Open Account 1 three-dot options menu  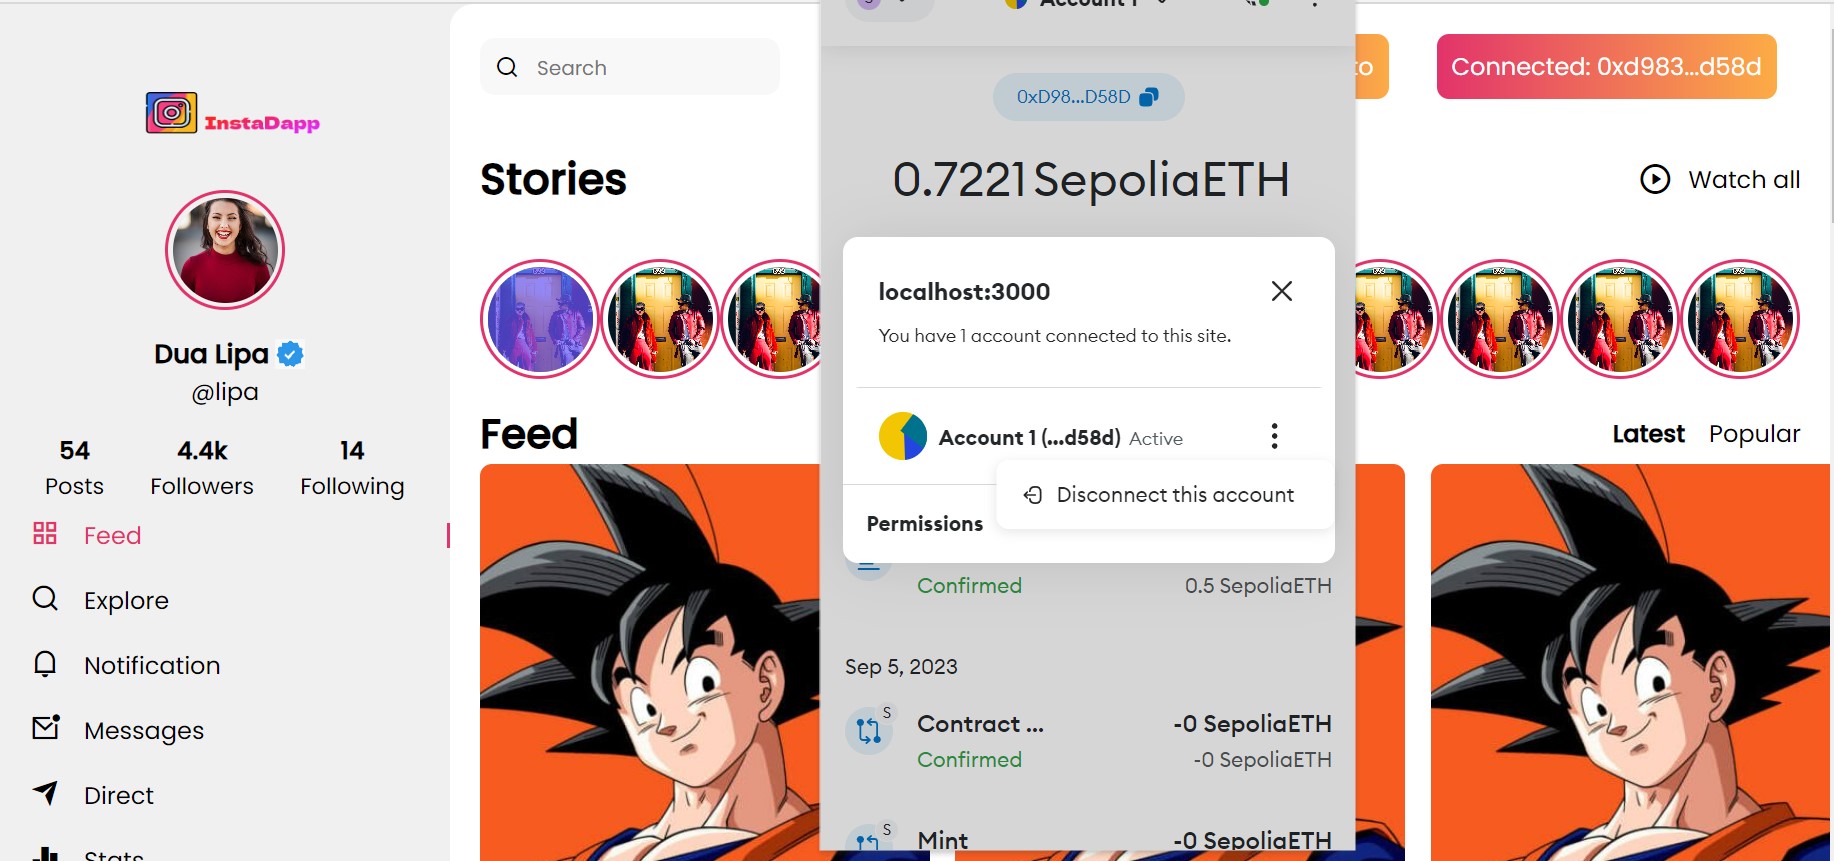(1274, 436)
